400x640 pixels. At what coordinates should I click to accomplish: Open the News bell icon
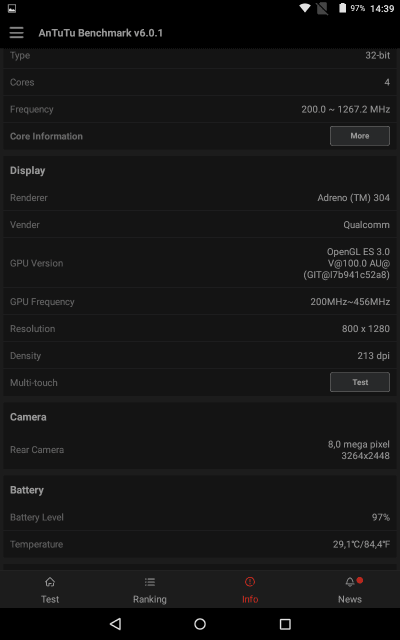(350, 582)
